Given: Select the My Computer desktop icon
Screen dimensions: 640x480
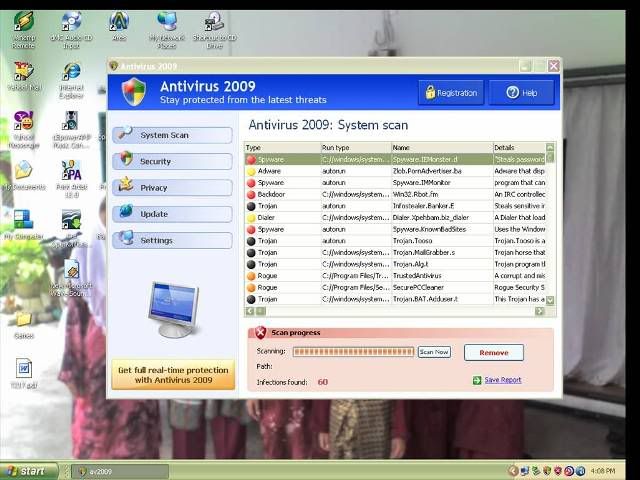Looking at the screenshot, I should (x=24, y=224).
